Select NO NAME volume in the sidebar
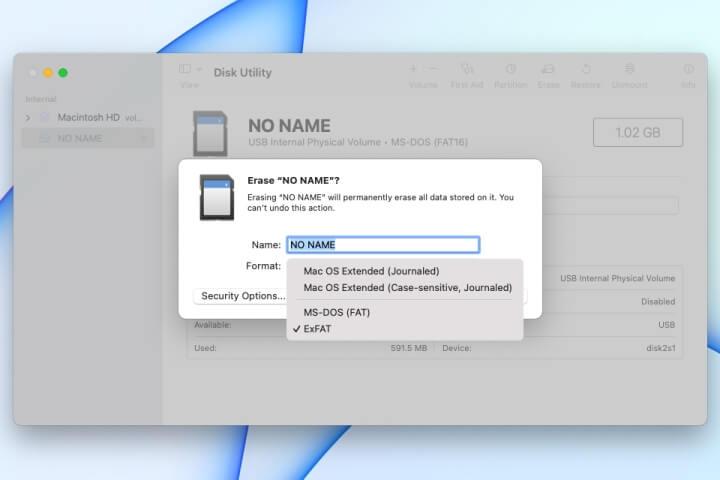720x480 pixels. pos(88,138)
